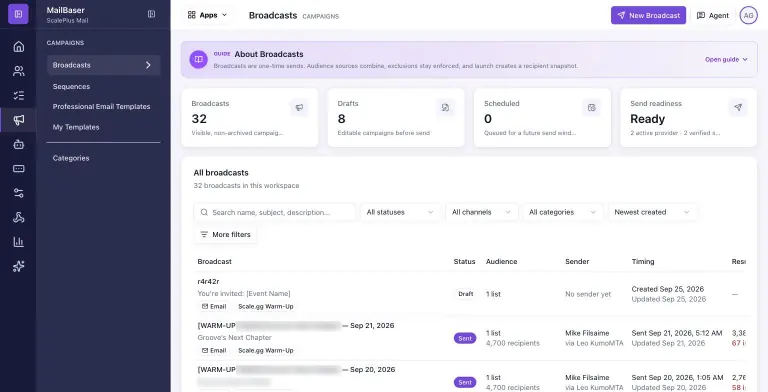
Task: Open the Newest created sort dropdown
Action: [x=652, y=212]
